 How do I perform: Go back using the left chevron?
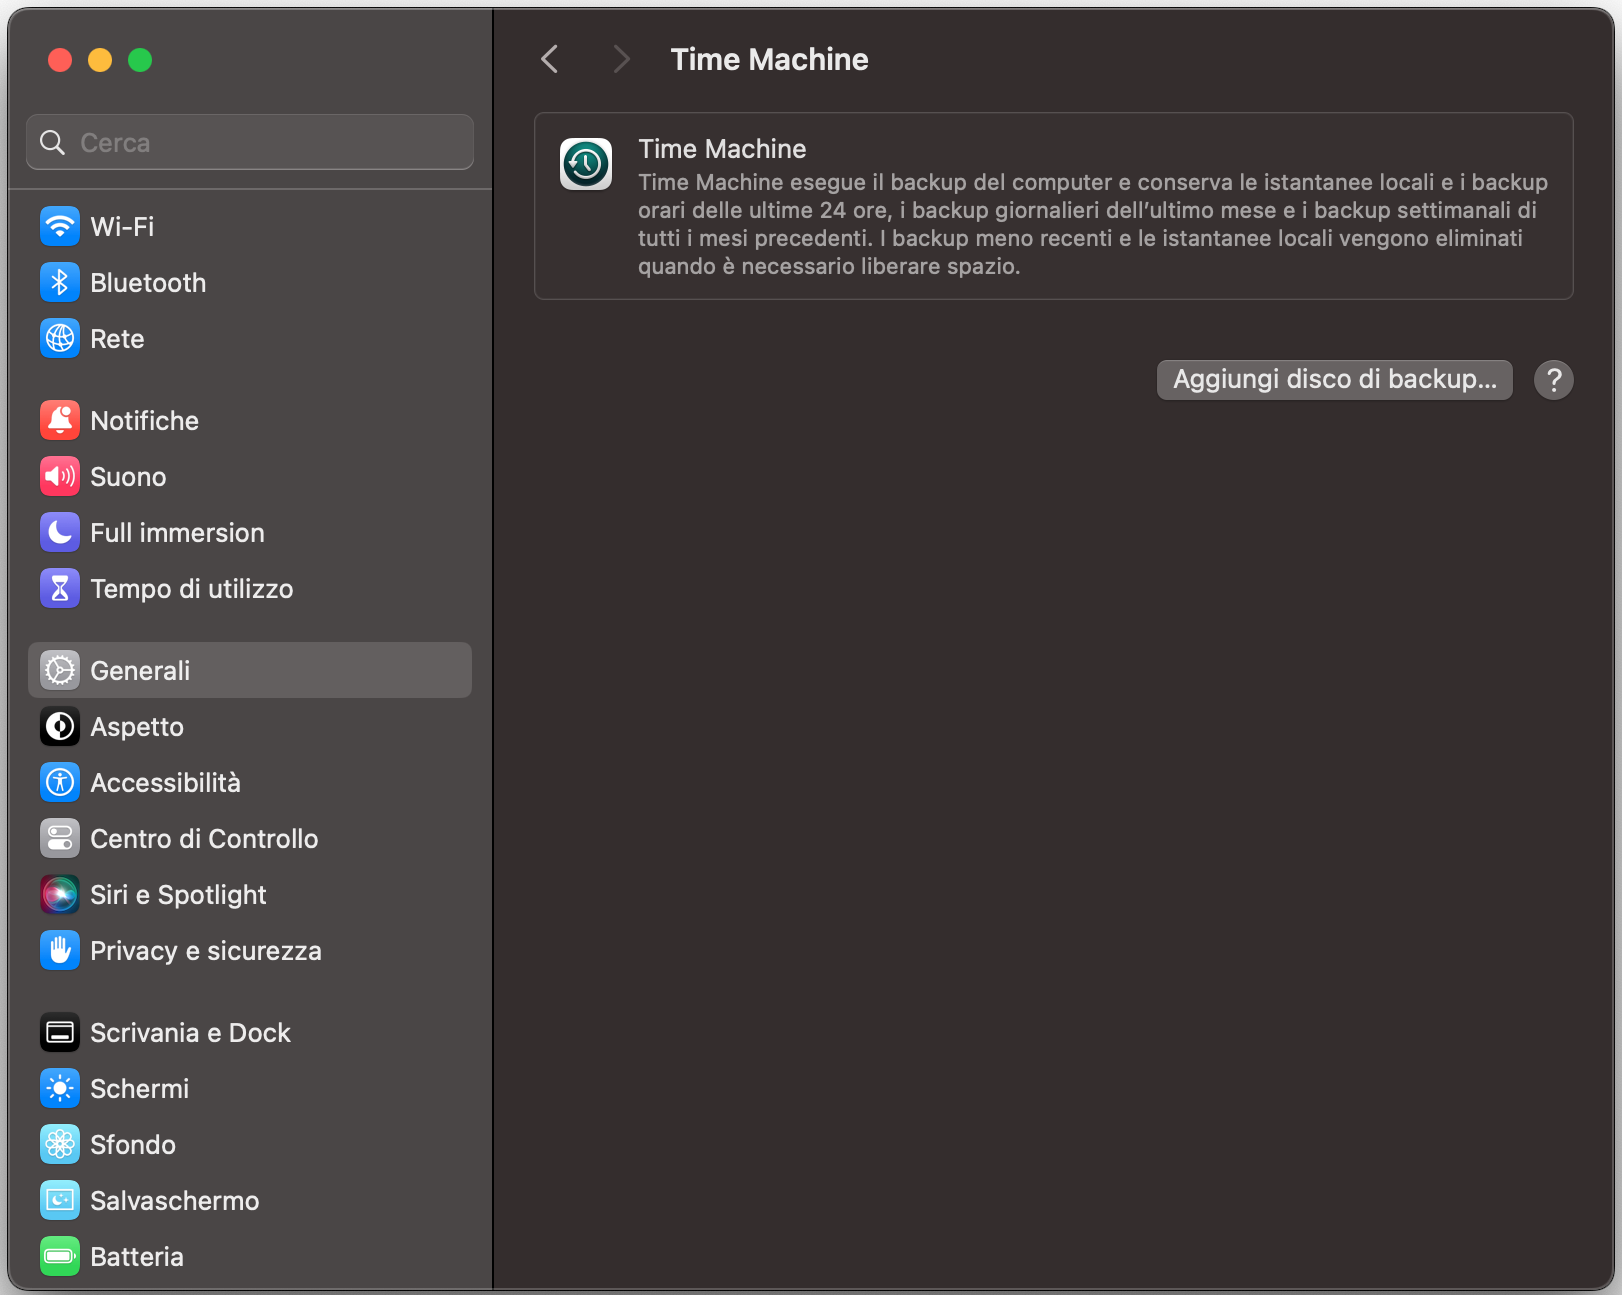tap(549, 59)
